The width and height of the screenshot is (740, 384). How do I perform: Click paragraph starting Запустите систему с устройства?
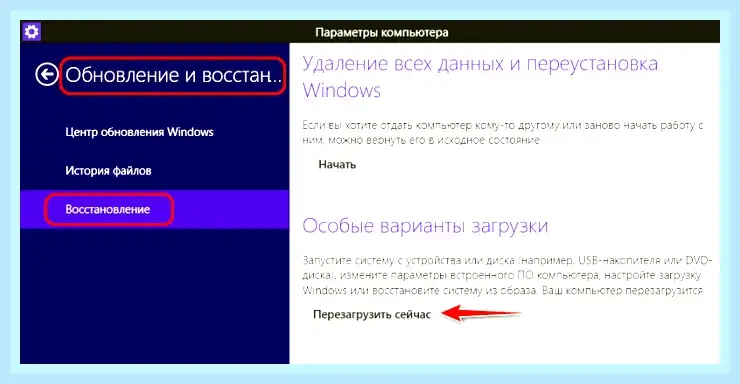(x=507, y=275)
